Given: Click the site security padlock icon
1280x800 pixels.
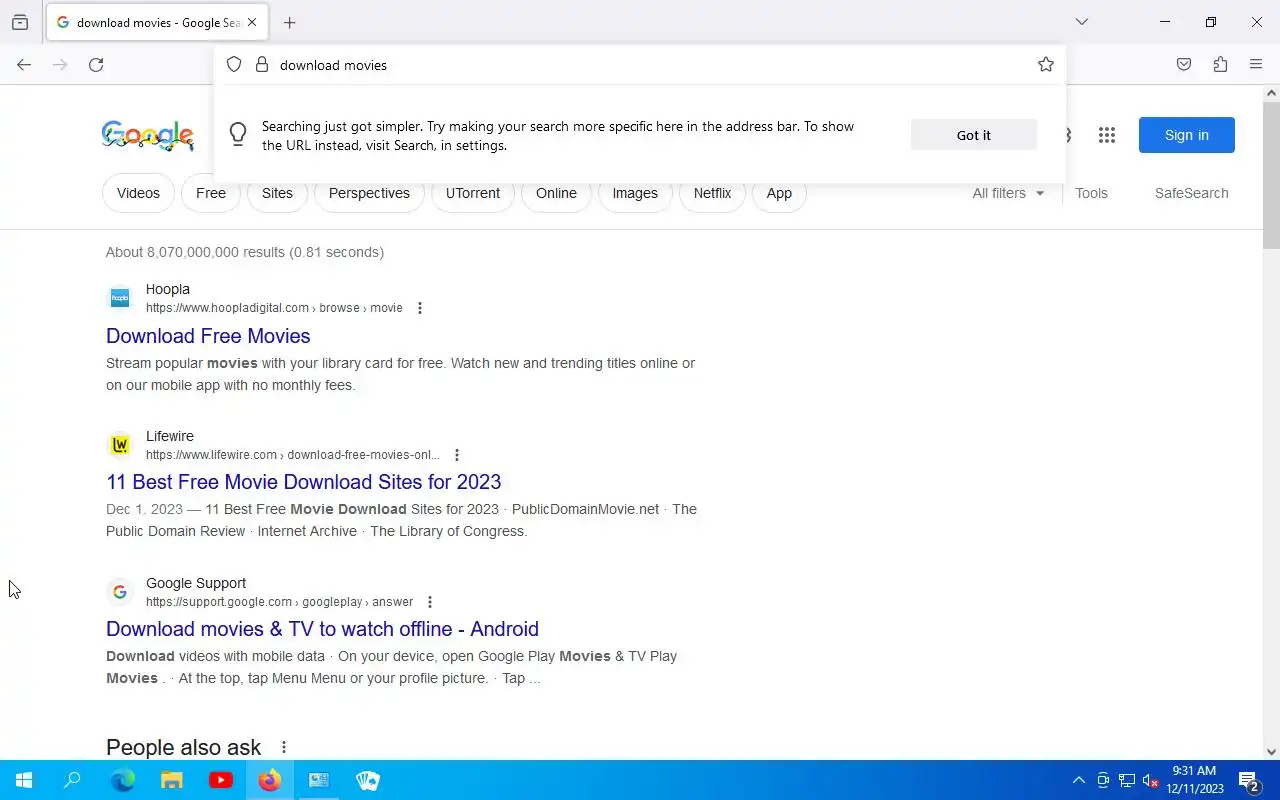Looking at the screenshot, I should (x=262, y=64).
